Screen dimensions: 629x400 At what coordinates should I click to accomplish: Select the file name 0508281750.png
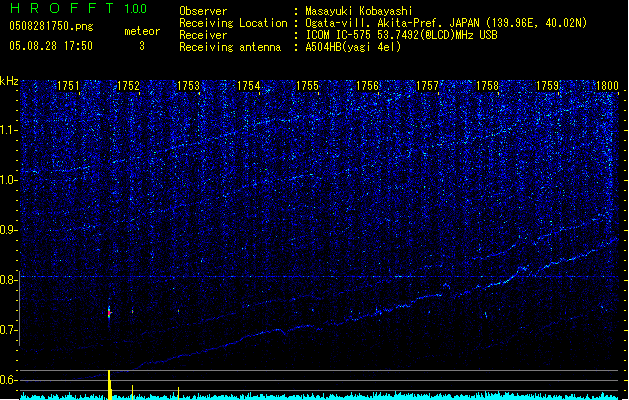pyautogui.click(x=51, y=27)
